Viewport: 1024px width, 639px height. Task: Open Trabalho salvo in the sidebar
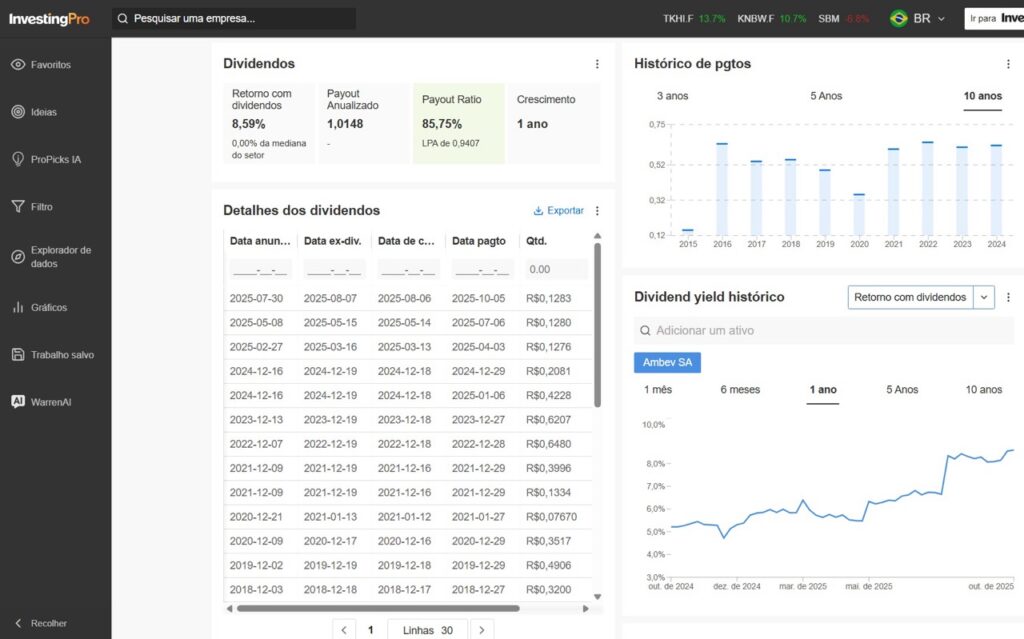[x=61, y=355]
